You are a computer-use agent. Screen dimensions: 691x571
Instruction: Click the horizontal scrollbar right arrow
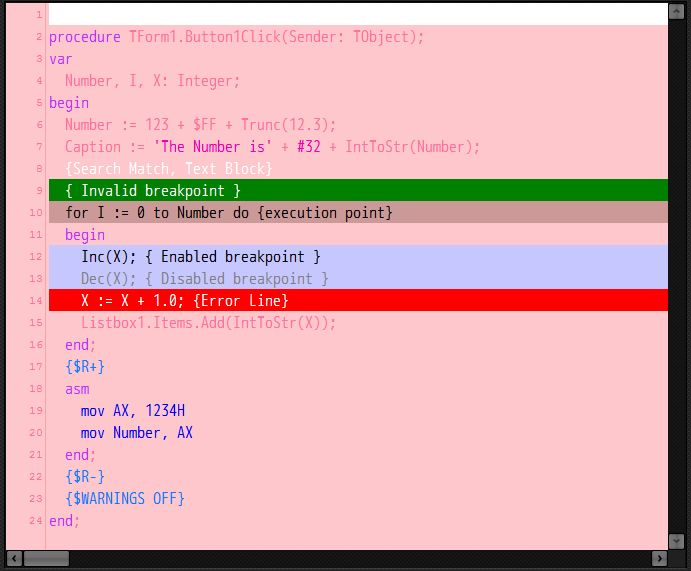coord(659,558)
